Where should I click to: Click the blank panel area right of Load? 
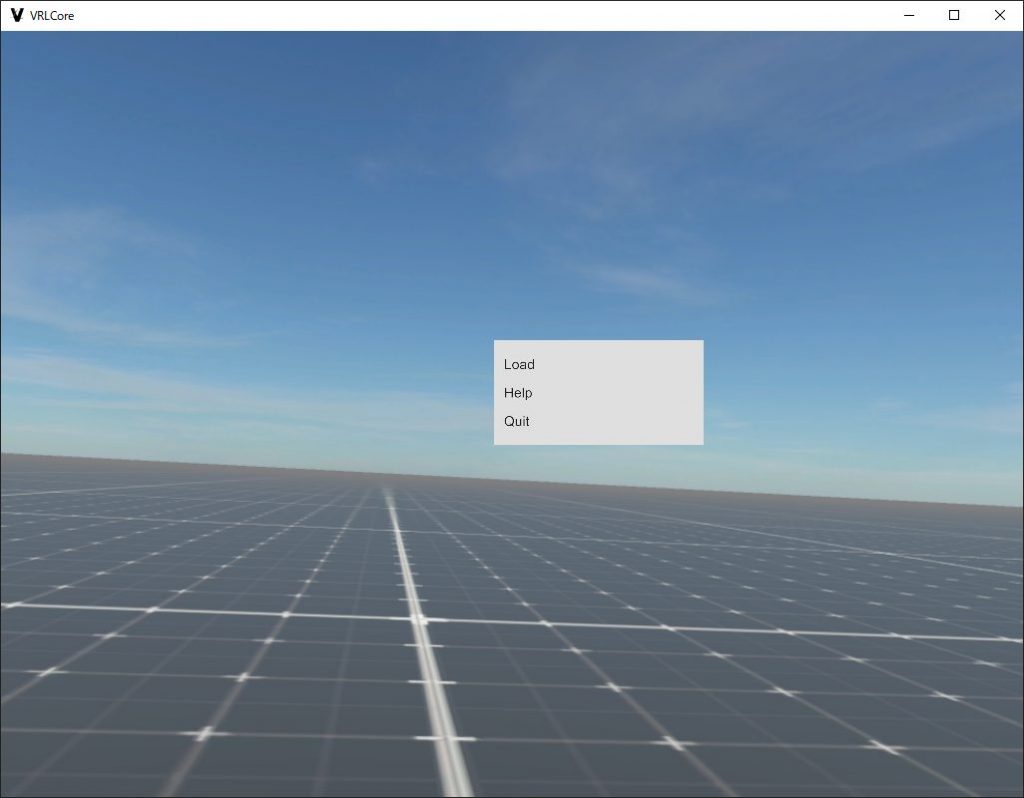pos(630,365)
